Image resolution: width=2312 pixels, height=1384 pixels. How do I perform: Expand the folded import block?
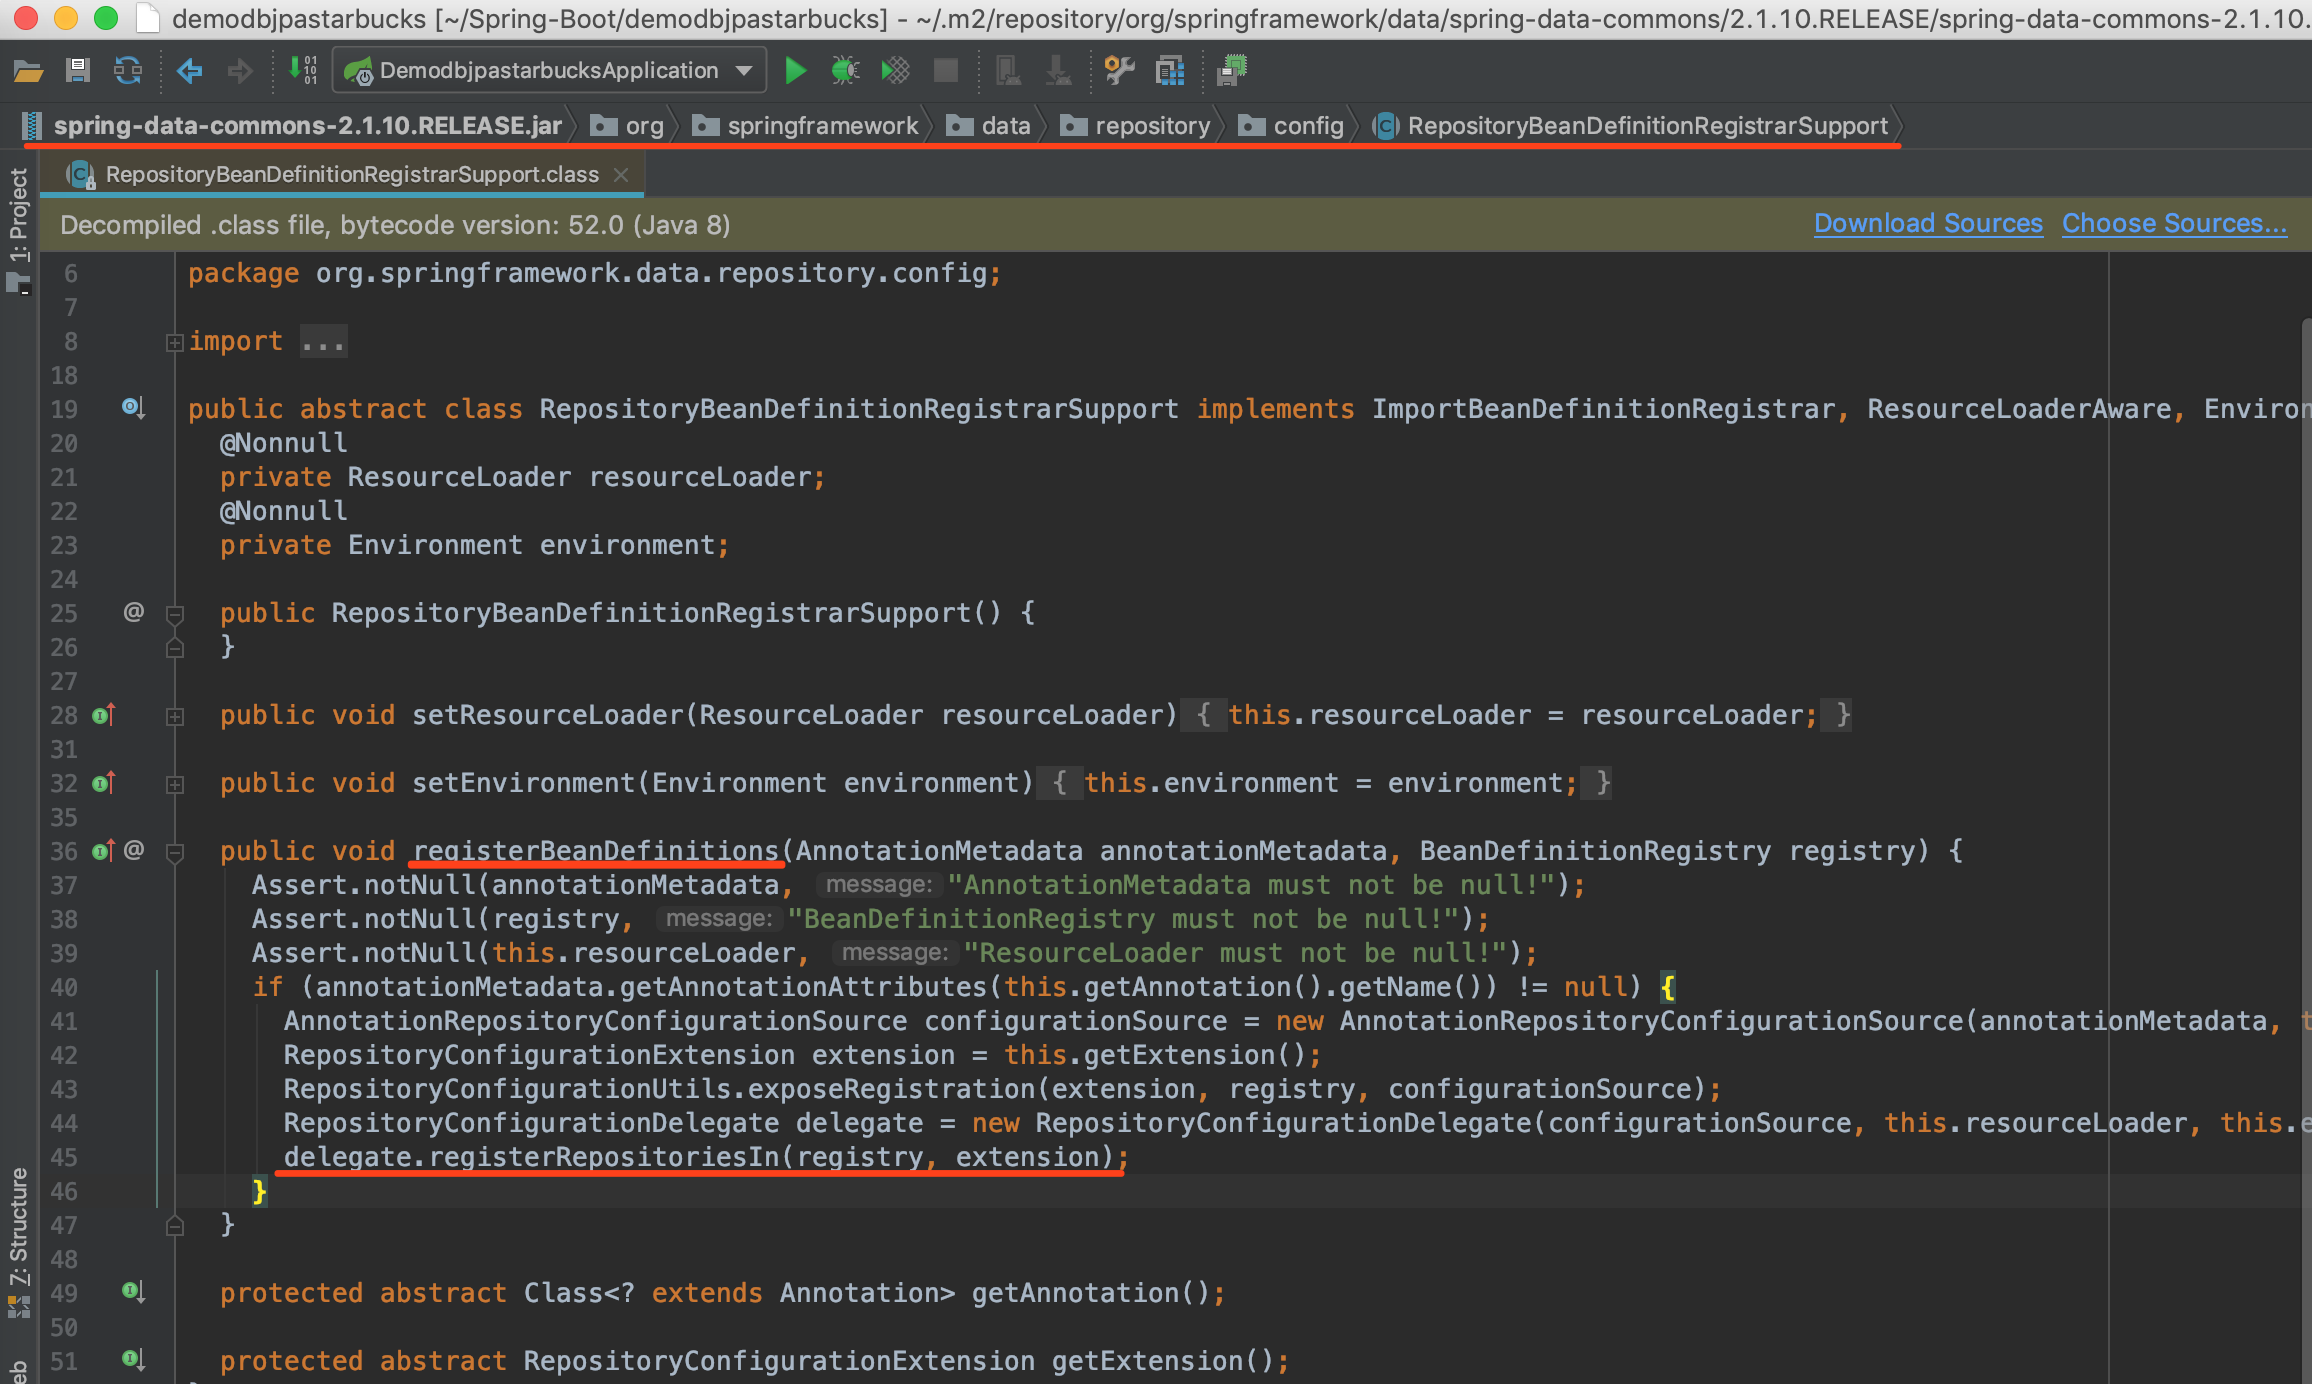174,343
